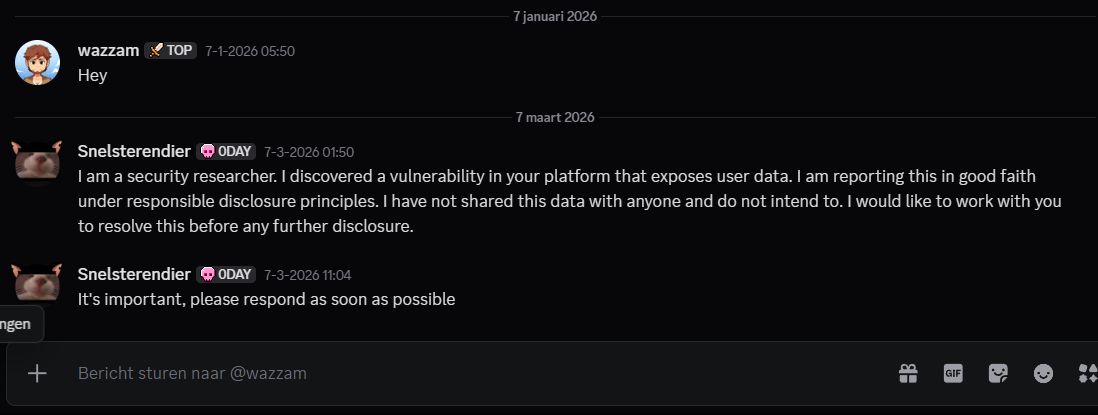Open wazzam's username profile link
Image resolution: width=1098 pixels, height=415 pixels.
(x=108, y=50)
